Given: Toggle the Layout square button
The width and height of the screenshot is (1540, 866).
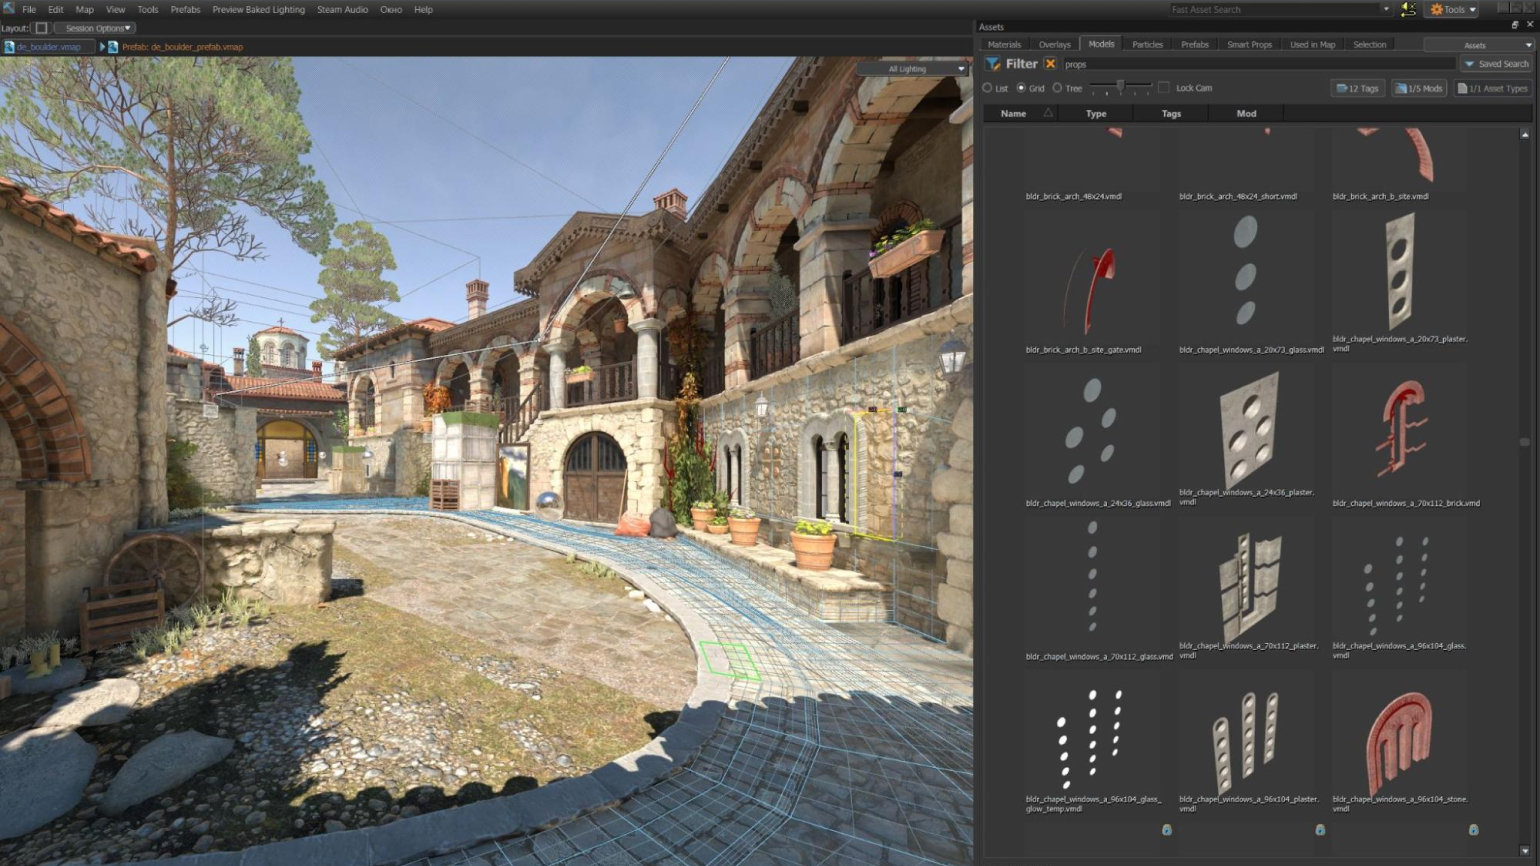Looking at the screenshot, I should point(41,28).
